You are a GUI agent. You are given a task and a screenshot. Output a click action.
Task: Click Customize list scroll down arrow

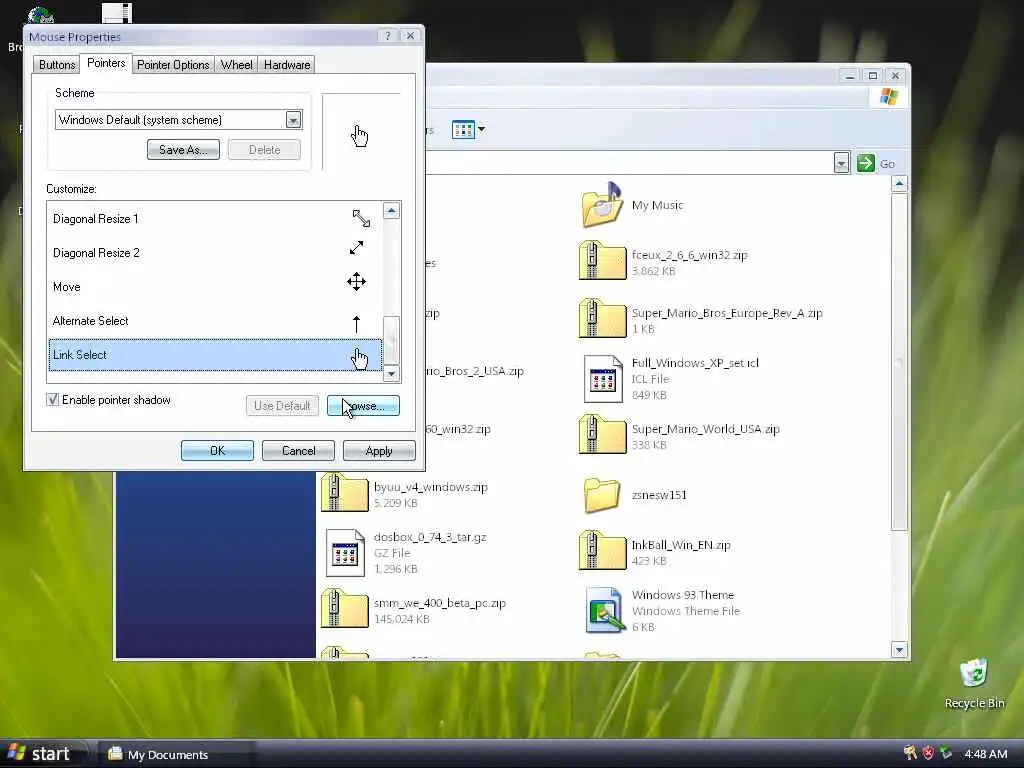point(391,374)
